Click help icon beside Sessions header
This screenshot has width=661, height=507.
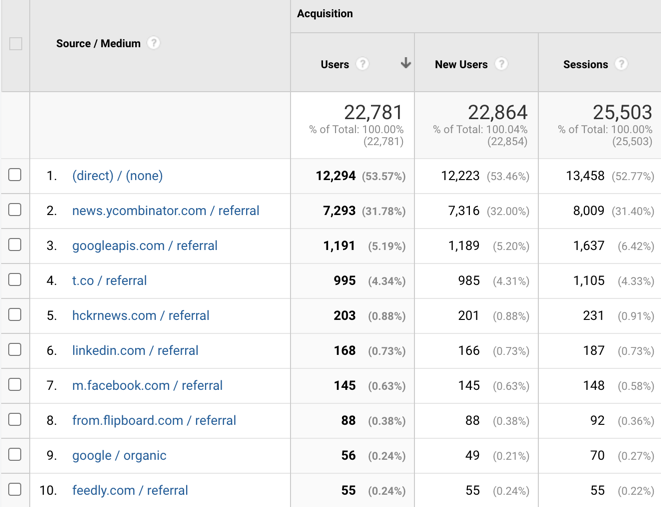tap(621, 64)
